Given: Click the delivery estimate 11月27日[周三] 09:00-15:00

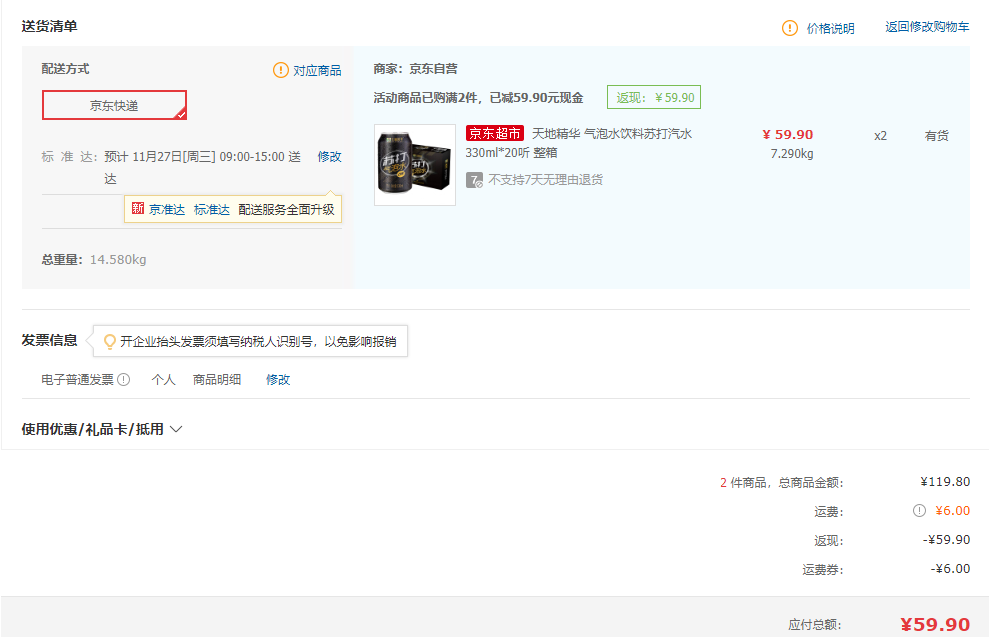Looking at the screenshot, I should pyautogui.click(x=208, y=156).
